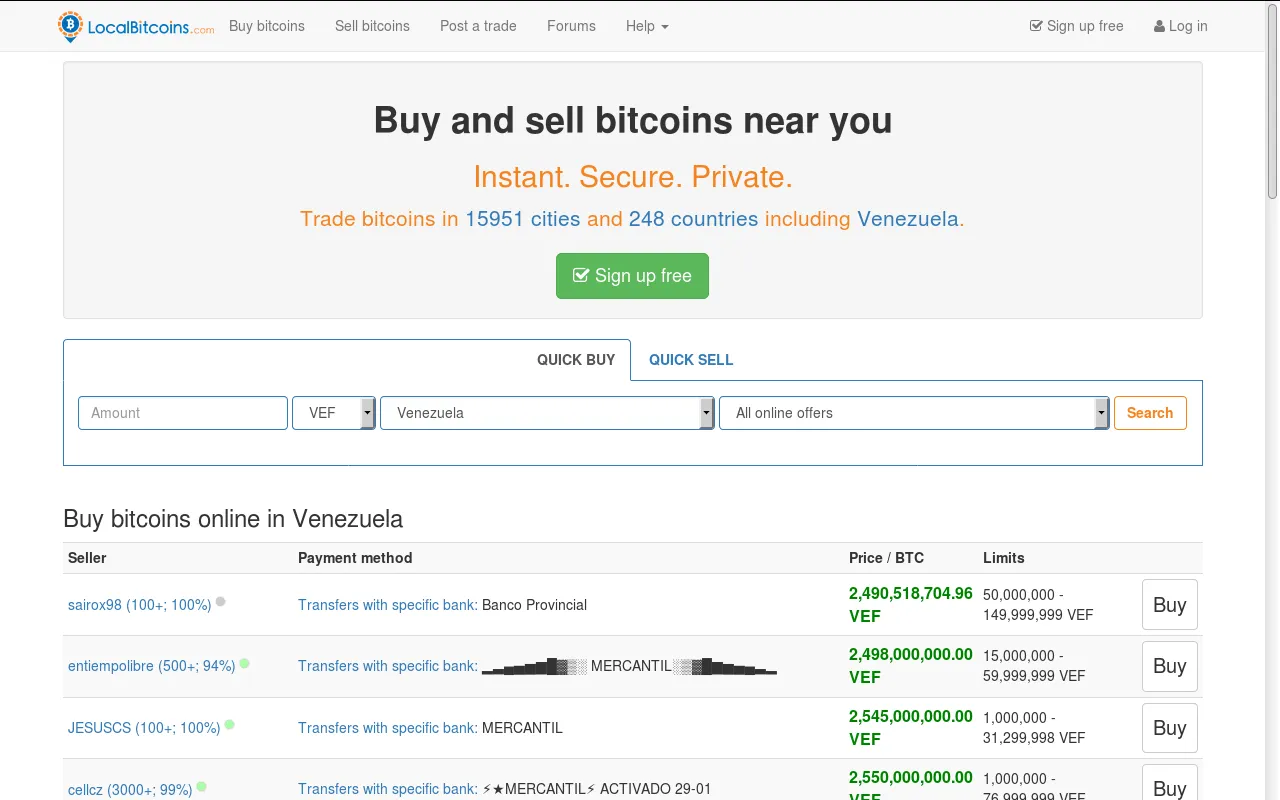The image size is (1280, 800).
Task: Open the Buy bitcoins menu item
Action: pyautogui.click(x=267, y=26)
